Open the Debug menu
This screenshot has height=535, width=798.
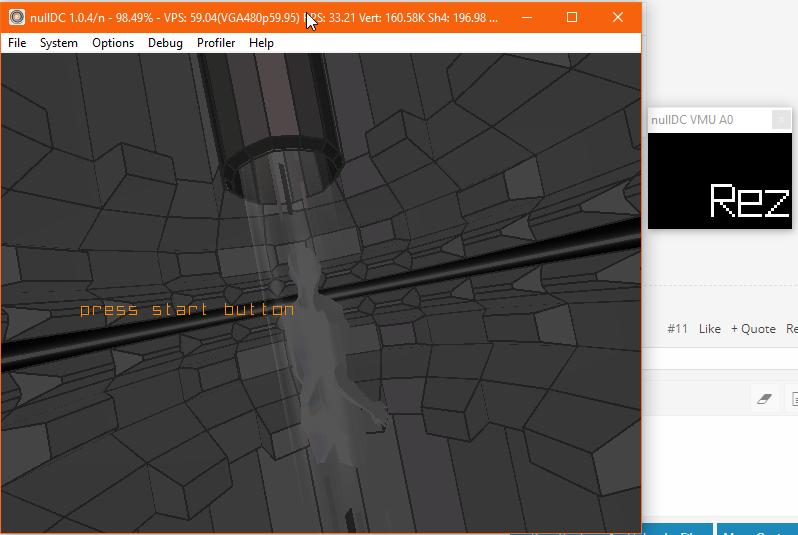pyautogui.click(x=165, y=43)
